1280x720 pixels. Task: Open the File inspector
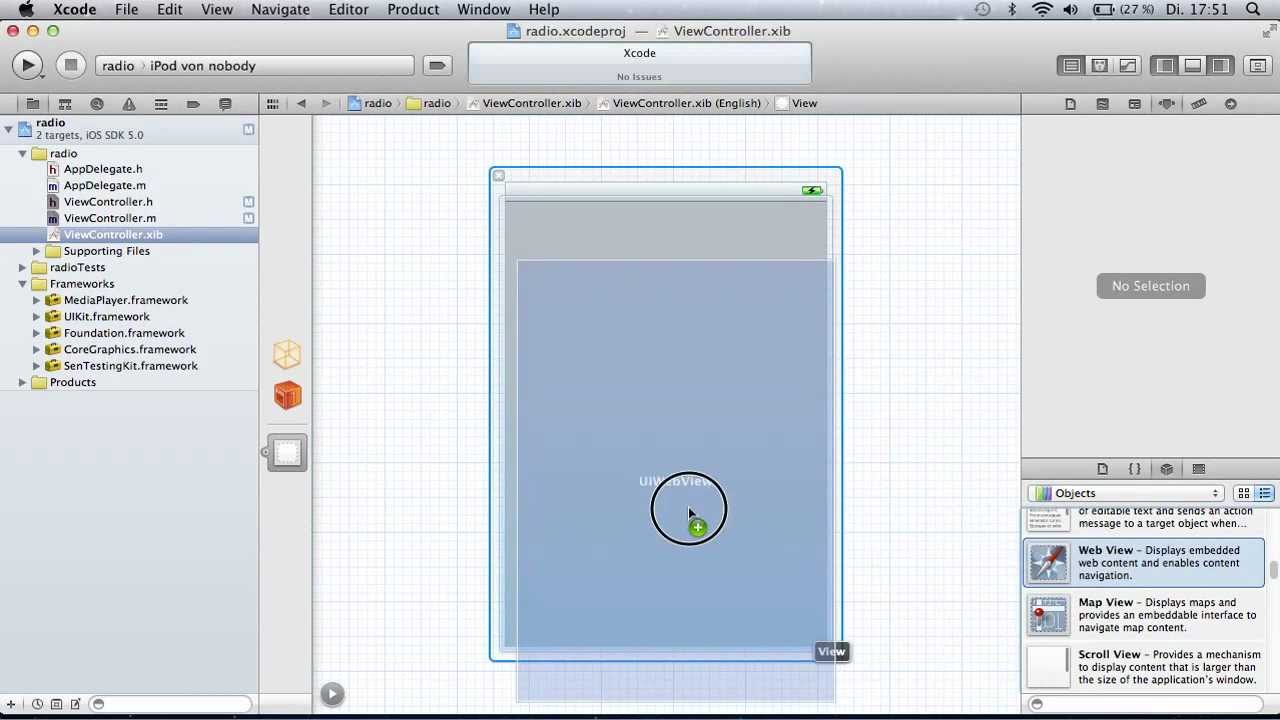(x=1070, y=104)
